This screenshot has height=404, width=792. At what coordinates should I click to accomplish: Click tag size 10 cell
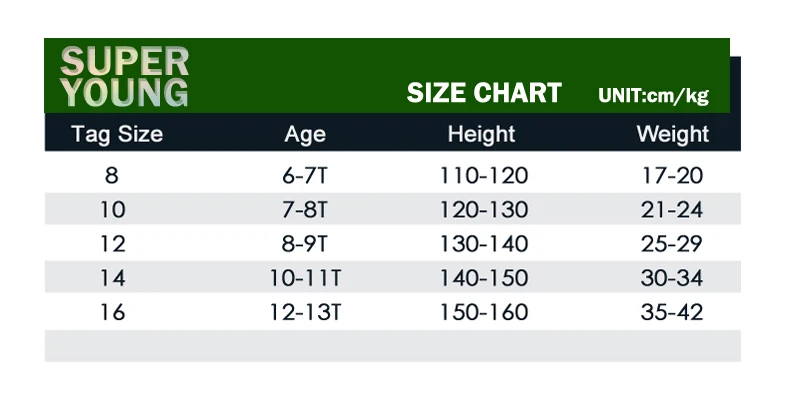click(112, 209)
